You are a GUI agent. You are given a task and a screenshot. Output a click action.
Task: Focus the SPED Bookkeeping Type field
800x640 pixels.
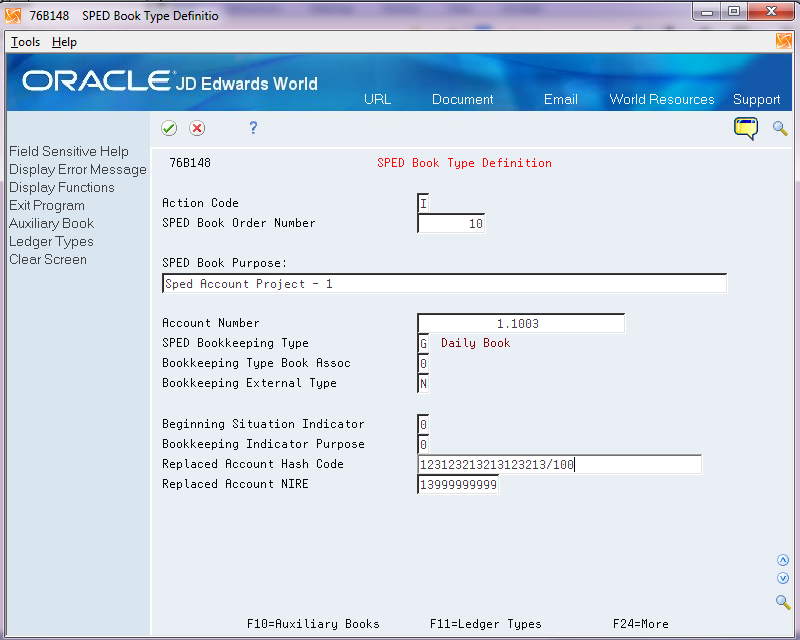click(x=423, y=343)
